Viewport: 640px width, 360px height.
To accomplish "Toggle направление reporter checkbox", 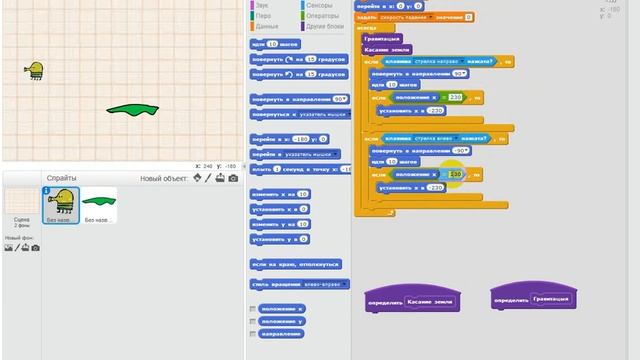I will pyautogui.click(x=253, y=334).
